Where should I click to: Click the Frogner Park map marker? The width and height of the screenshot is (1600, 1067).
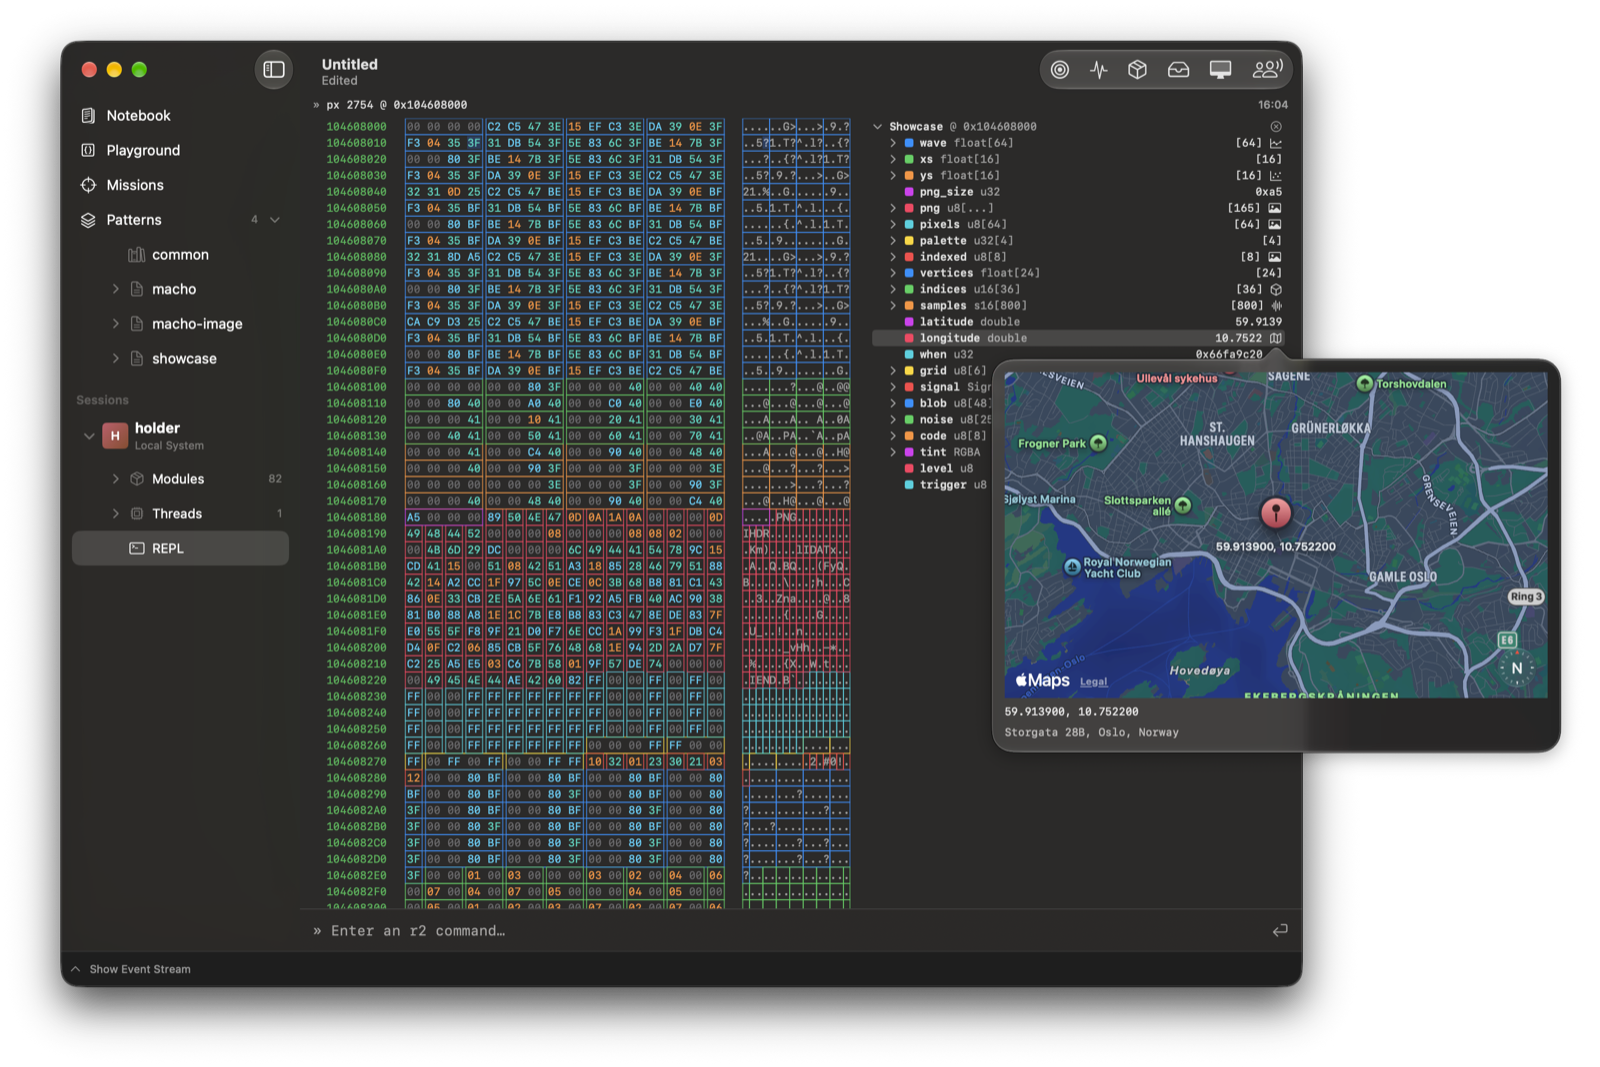1098,443
